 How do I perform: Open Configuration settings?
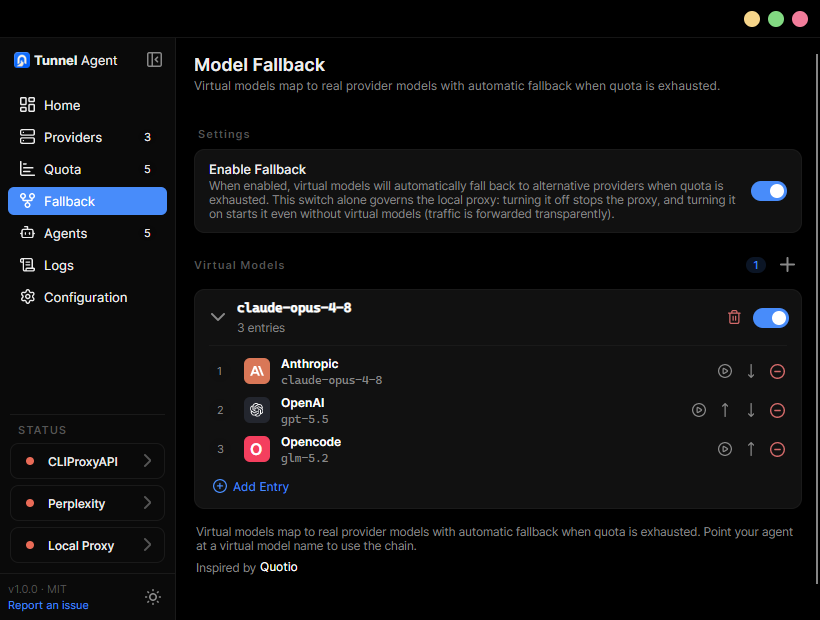87,297
